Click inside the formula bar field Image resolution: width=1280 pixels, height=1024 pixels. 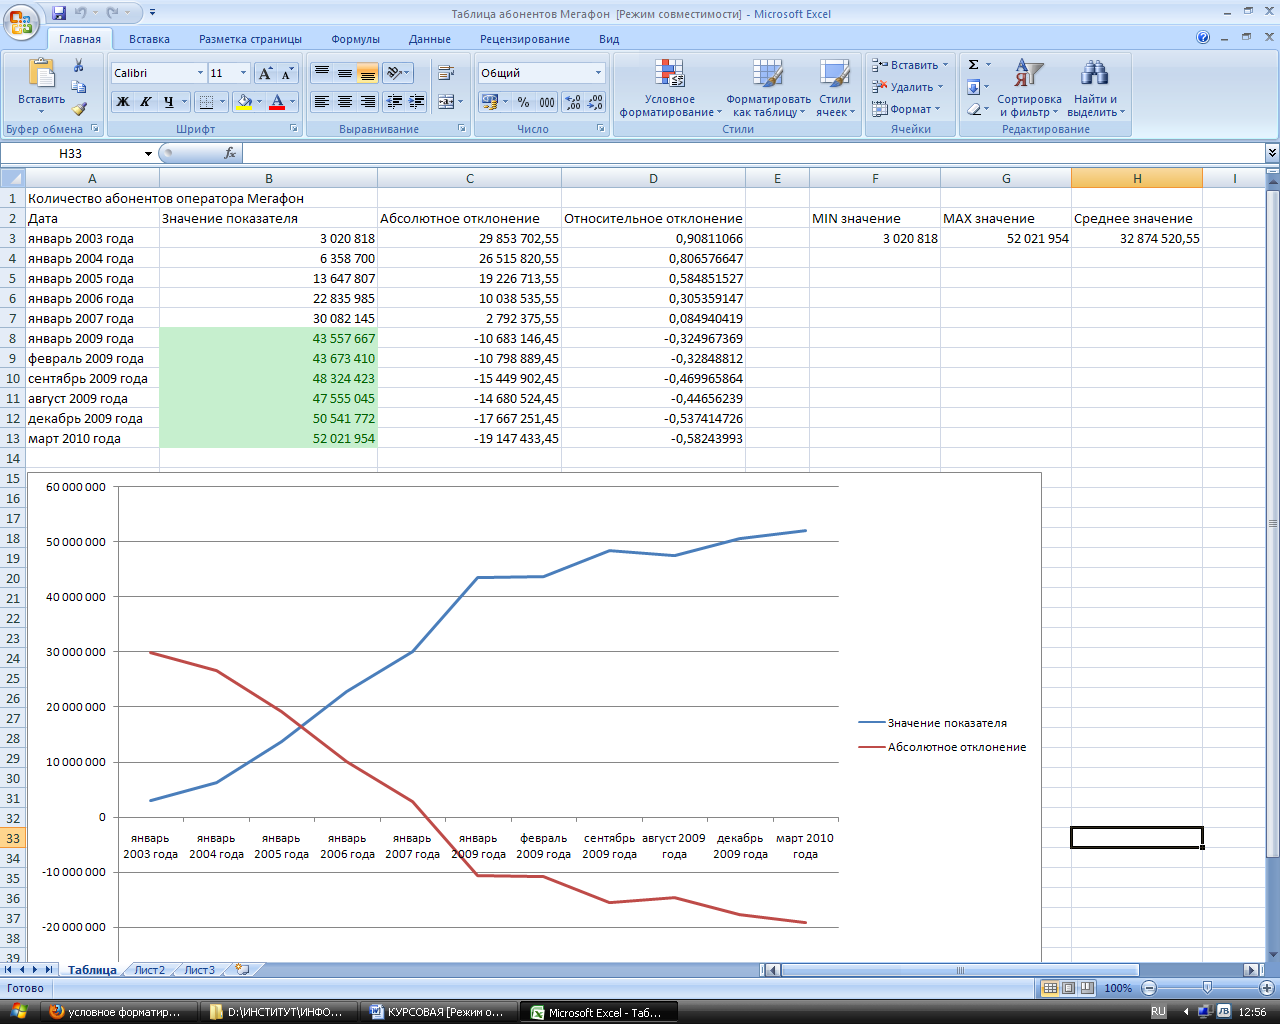752,153
